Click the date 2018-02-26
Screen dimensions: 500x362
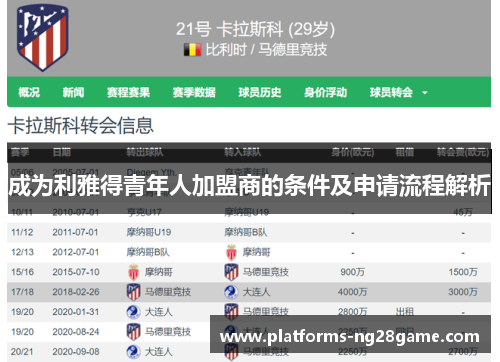76,292
